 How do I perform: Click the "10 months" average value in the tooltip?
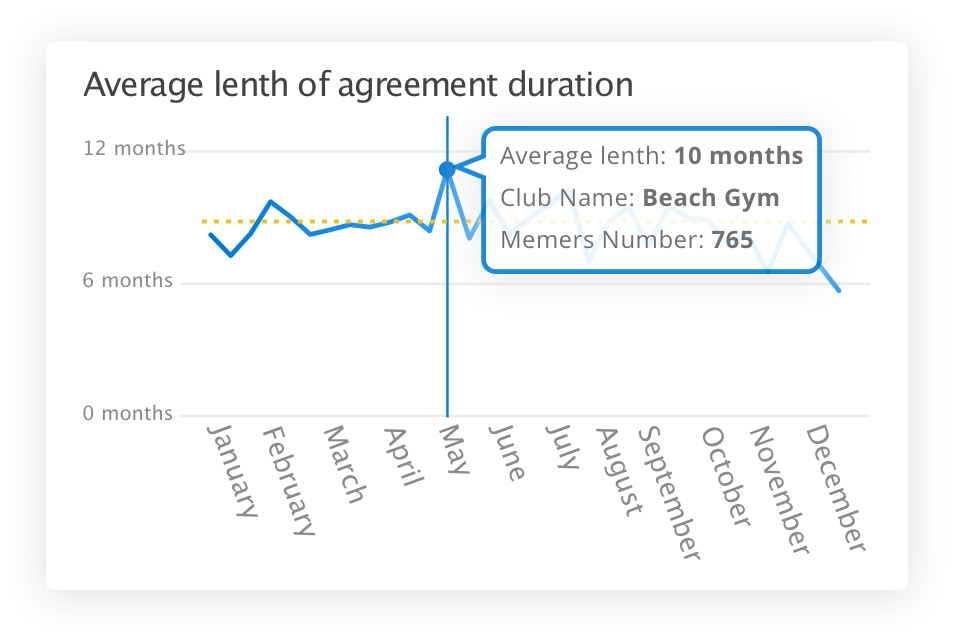point(738,156)
